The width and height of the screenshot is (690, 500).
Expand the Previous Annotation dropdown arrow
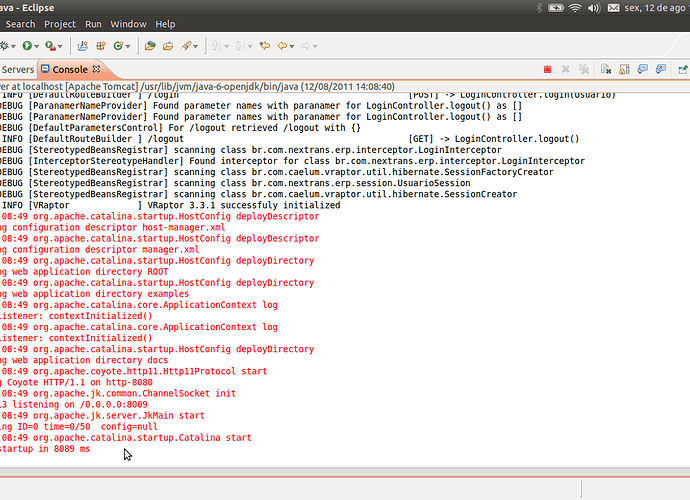pyautogui.click(x=250, y=46)
